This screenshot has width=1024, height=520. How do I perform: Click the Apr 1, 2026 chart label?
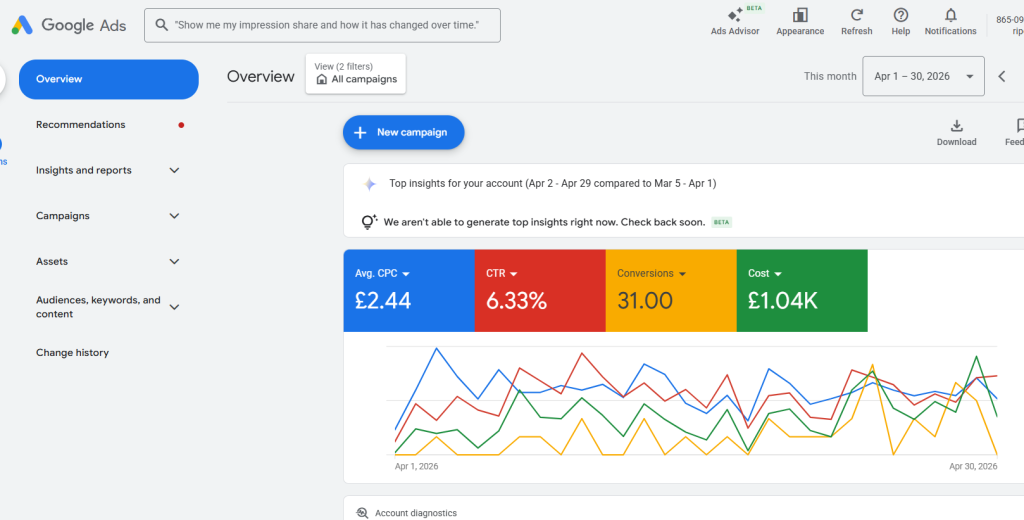click(x=417, y=466)
